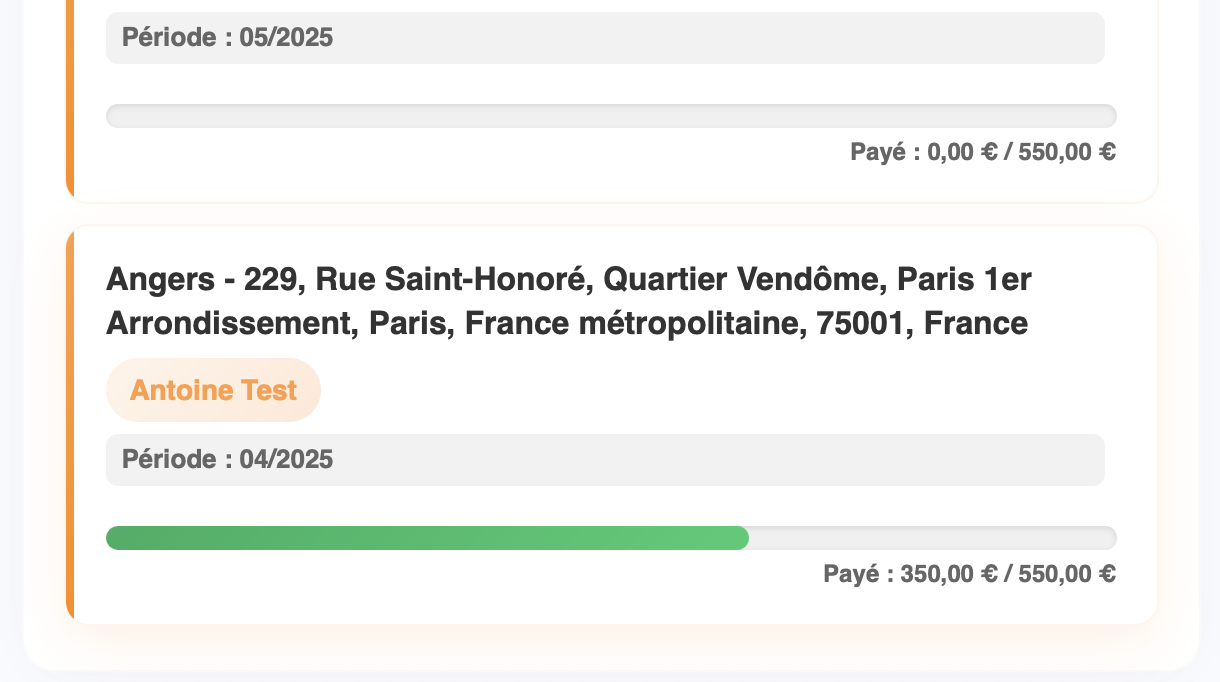Open the Angers Rue Saint-Honoré rent card title
The image size is (1220, 682).
coord(568,302)
